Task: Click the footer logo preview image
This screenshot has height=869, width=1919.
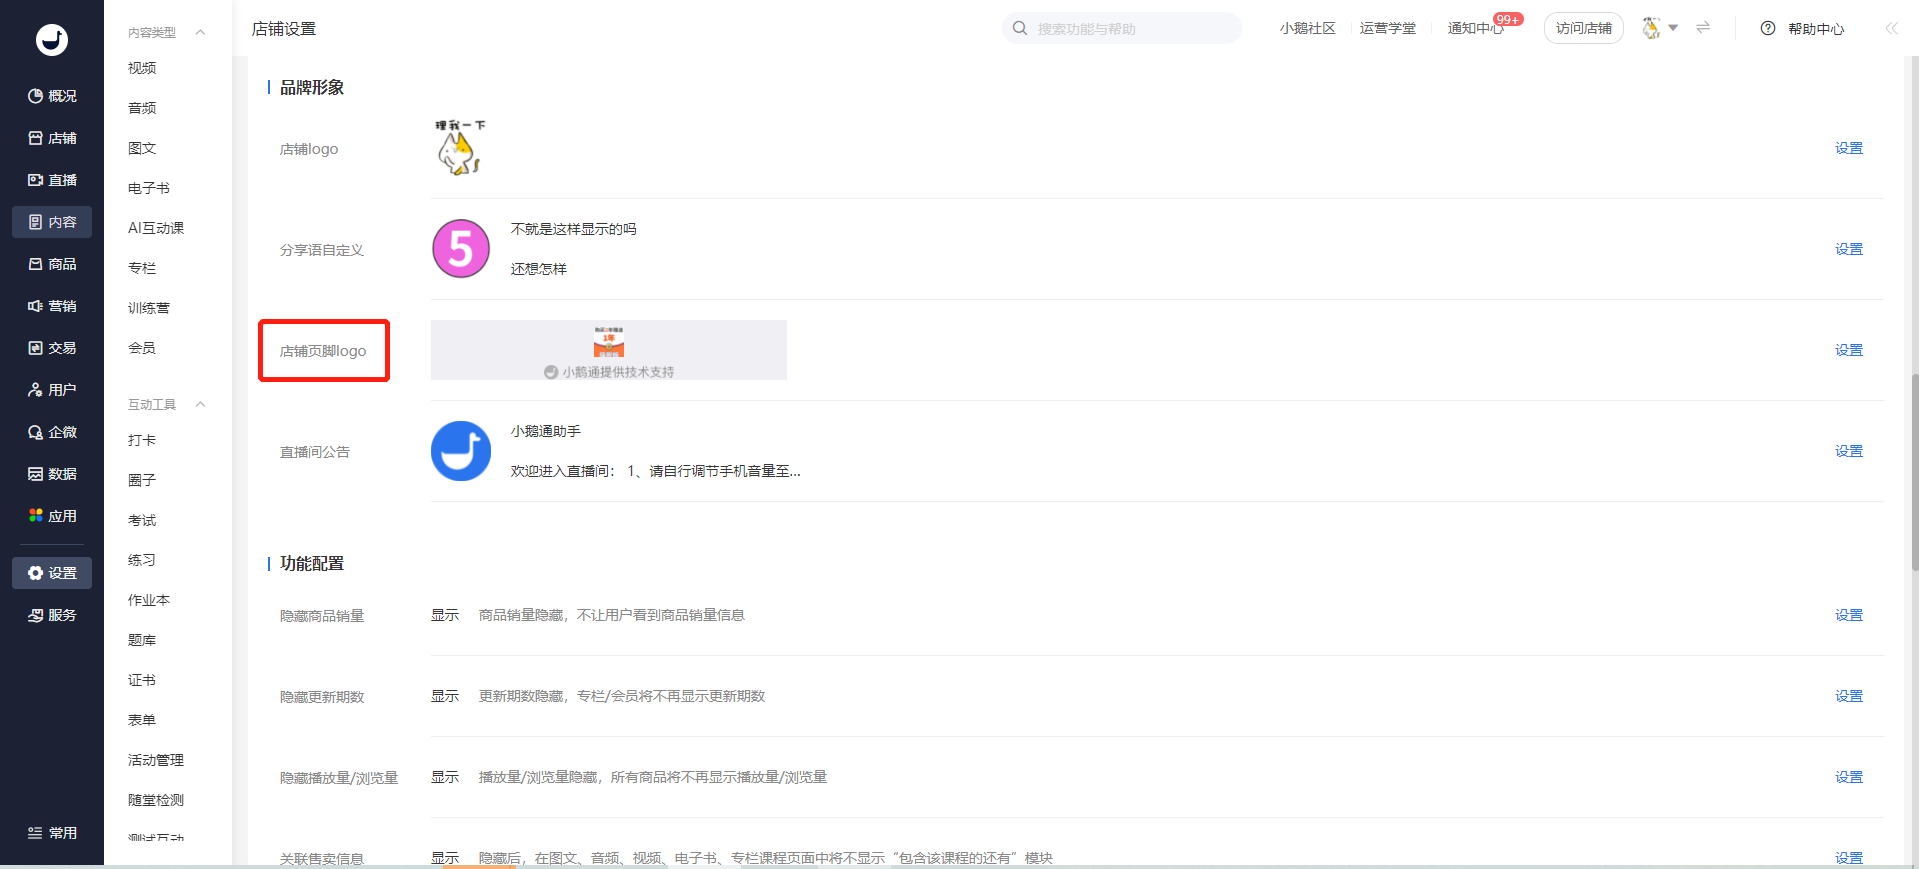Action: tap(609, 350)
